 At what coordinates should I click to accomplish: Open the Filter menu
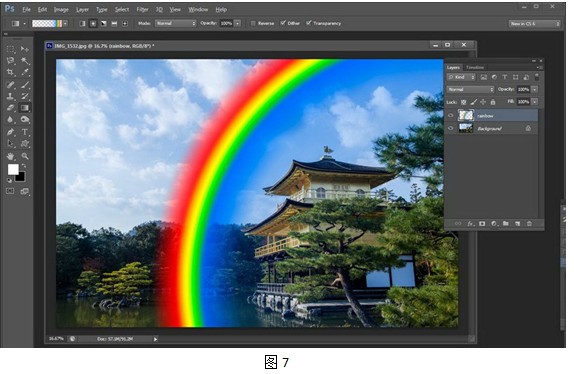coord(142,10)
